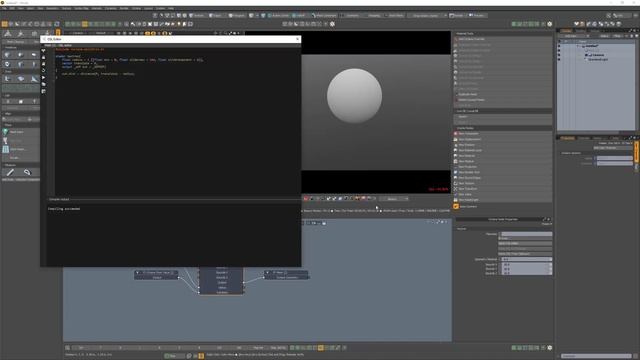Click the second icon in left tab strip

click(x=21, y=33)
